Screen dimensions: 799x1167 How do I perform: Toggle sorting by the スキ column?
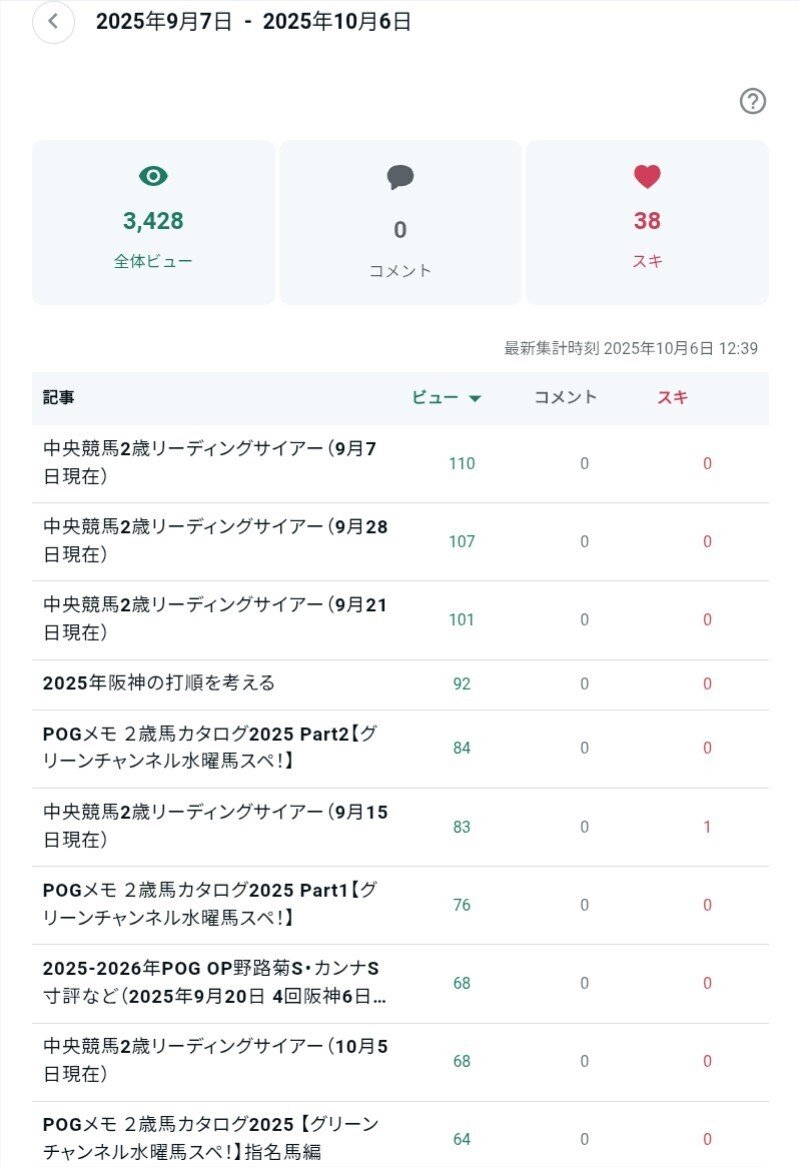pos(674,398)
